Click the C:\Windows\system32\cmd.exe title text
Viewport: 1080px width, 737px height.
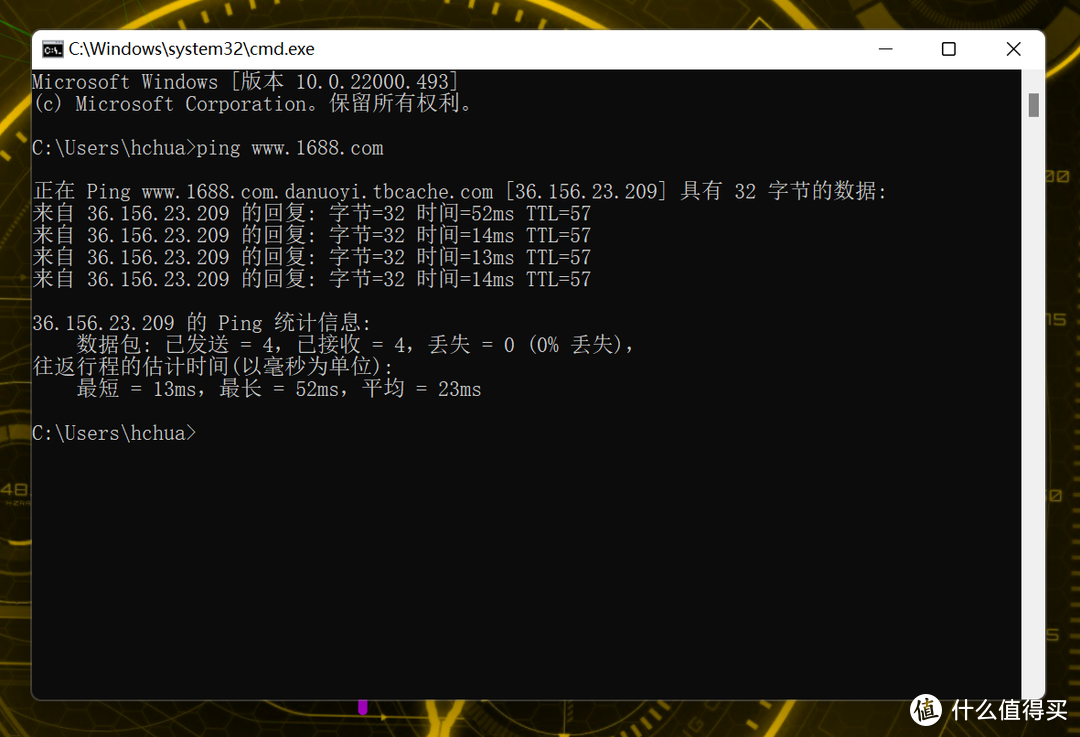tap(191, 49)
